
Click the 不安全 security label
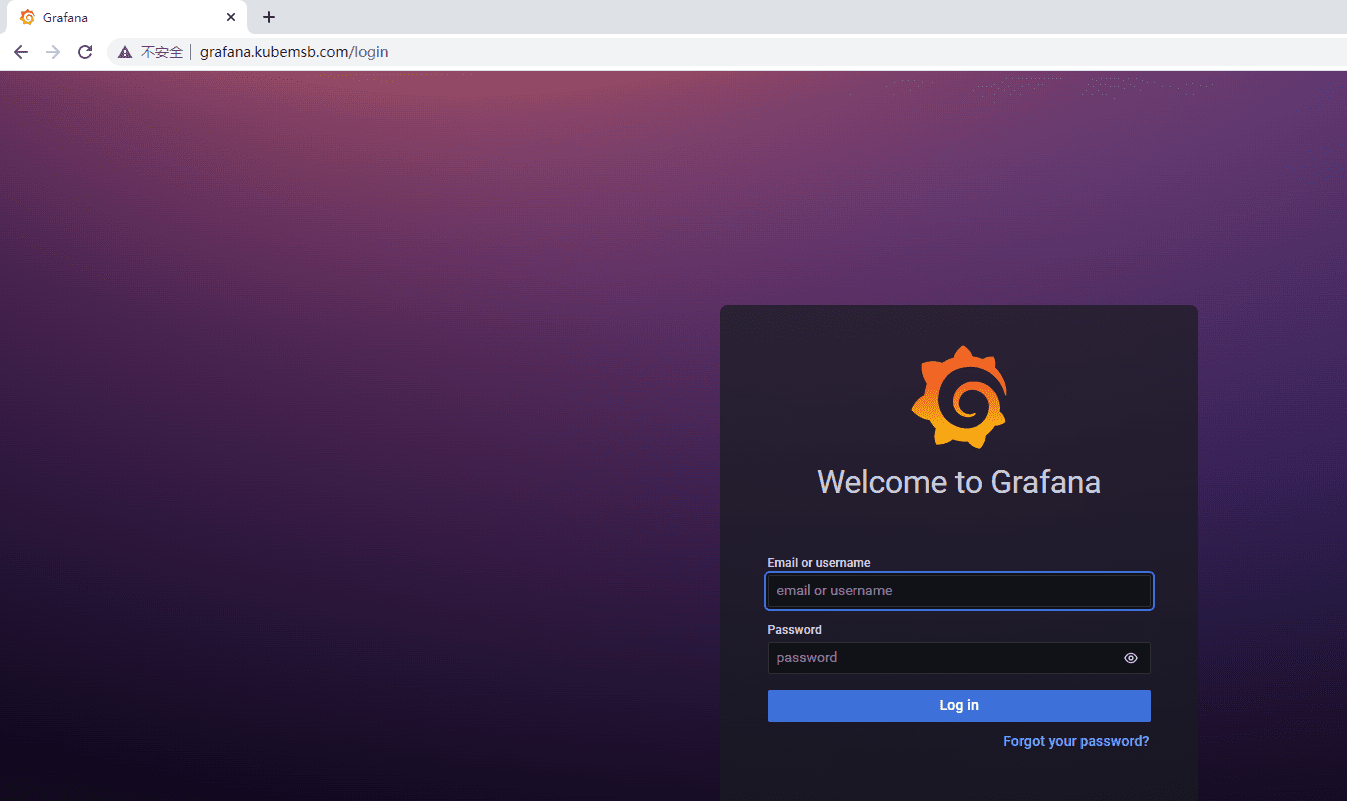pyautogui.click(x=162, y=52)
